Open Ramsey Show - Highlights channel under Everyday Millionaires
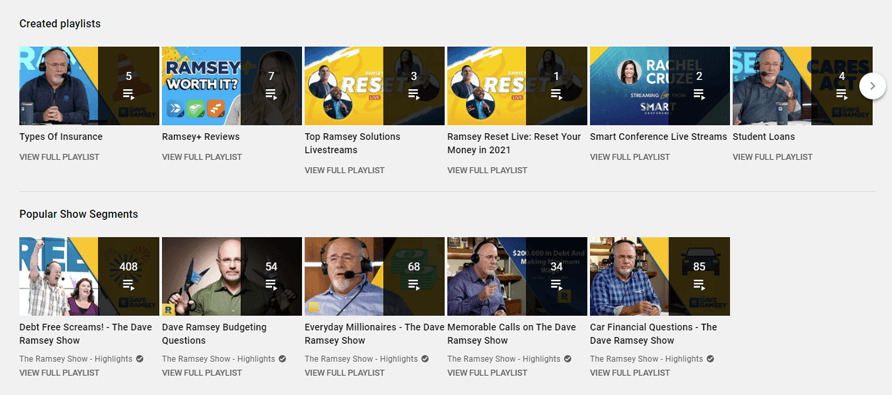Viewport: 892px width, 395px height. [361, 359]
